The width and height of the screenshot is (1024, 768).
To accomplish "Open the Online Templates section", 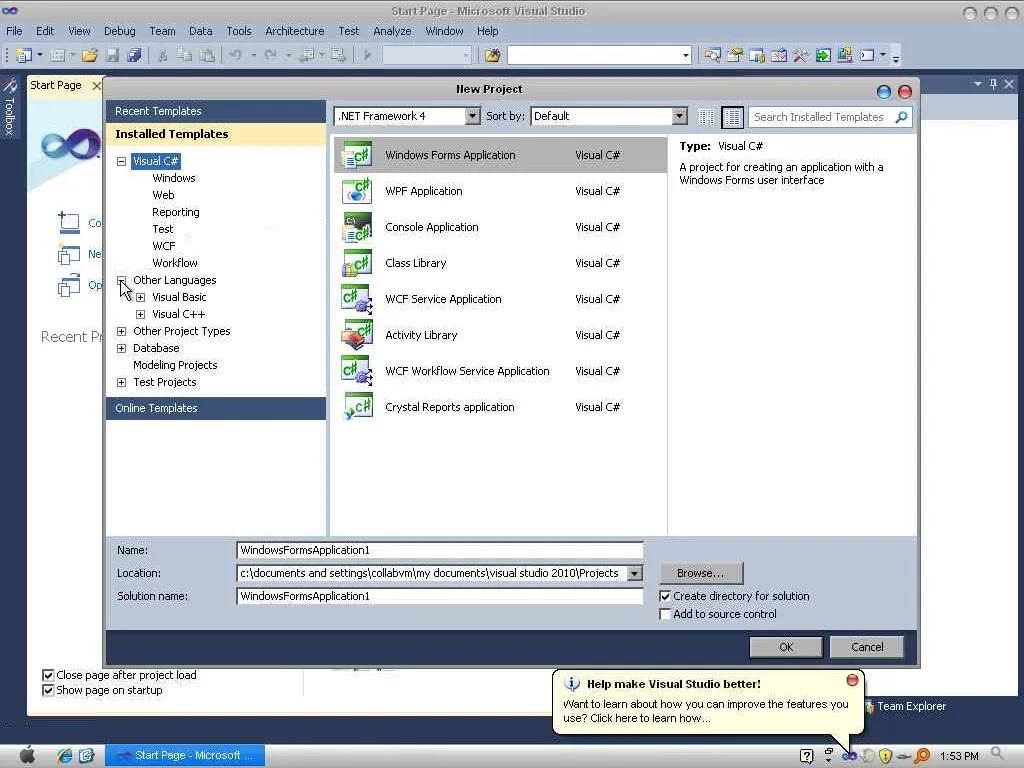I will pyautogui.click(x=216, y=408).
